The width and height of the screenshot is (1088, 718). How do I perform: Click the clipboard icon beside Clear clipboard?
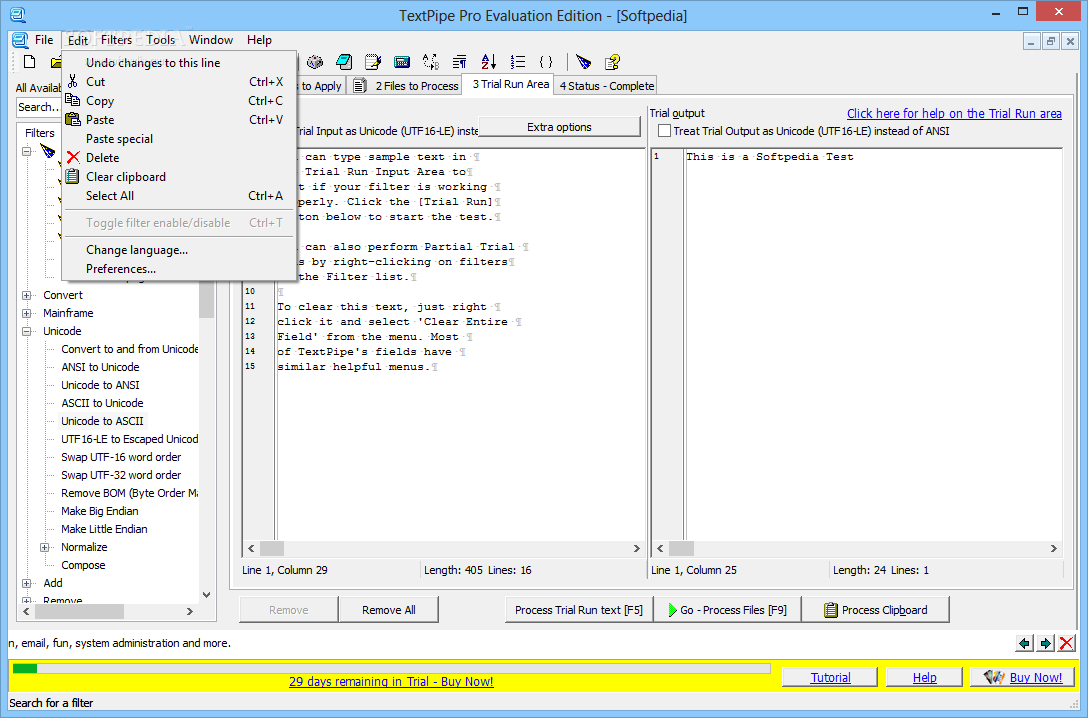pos(73,176)
